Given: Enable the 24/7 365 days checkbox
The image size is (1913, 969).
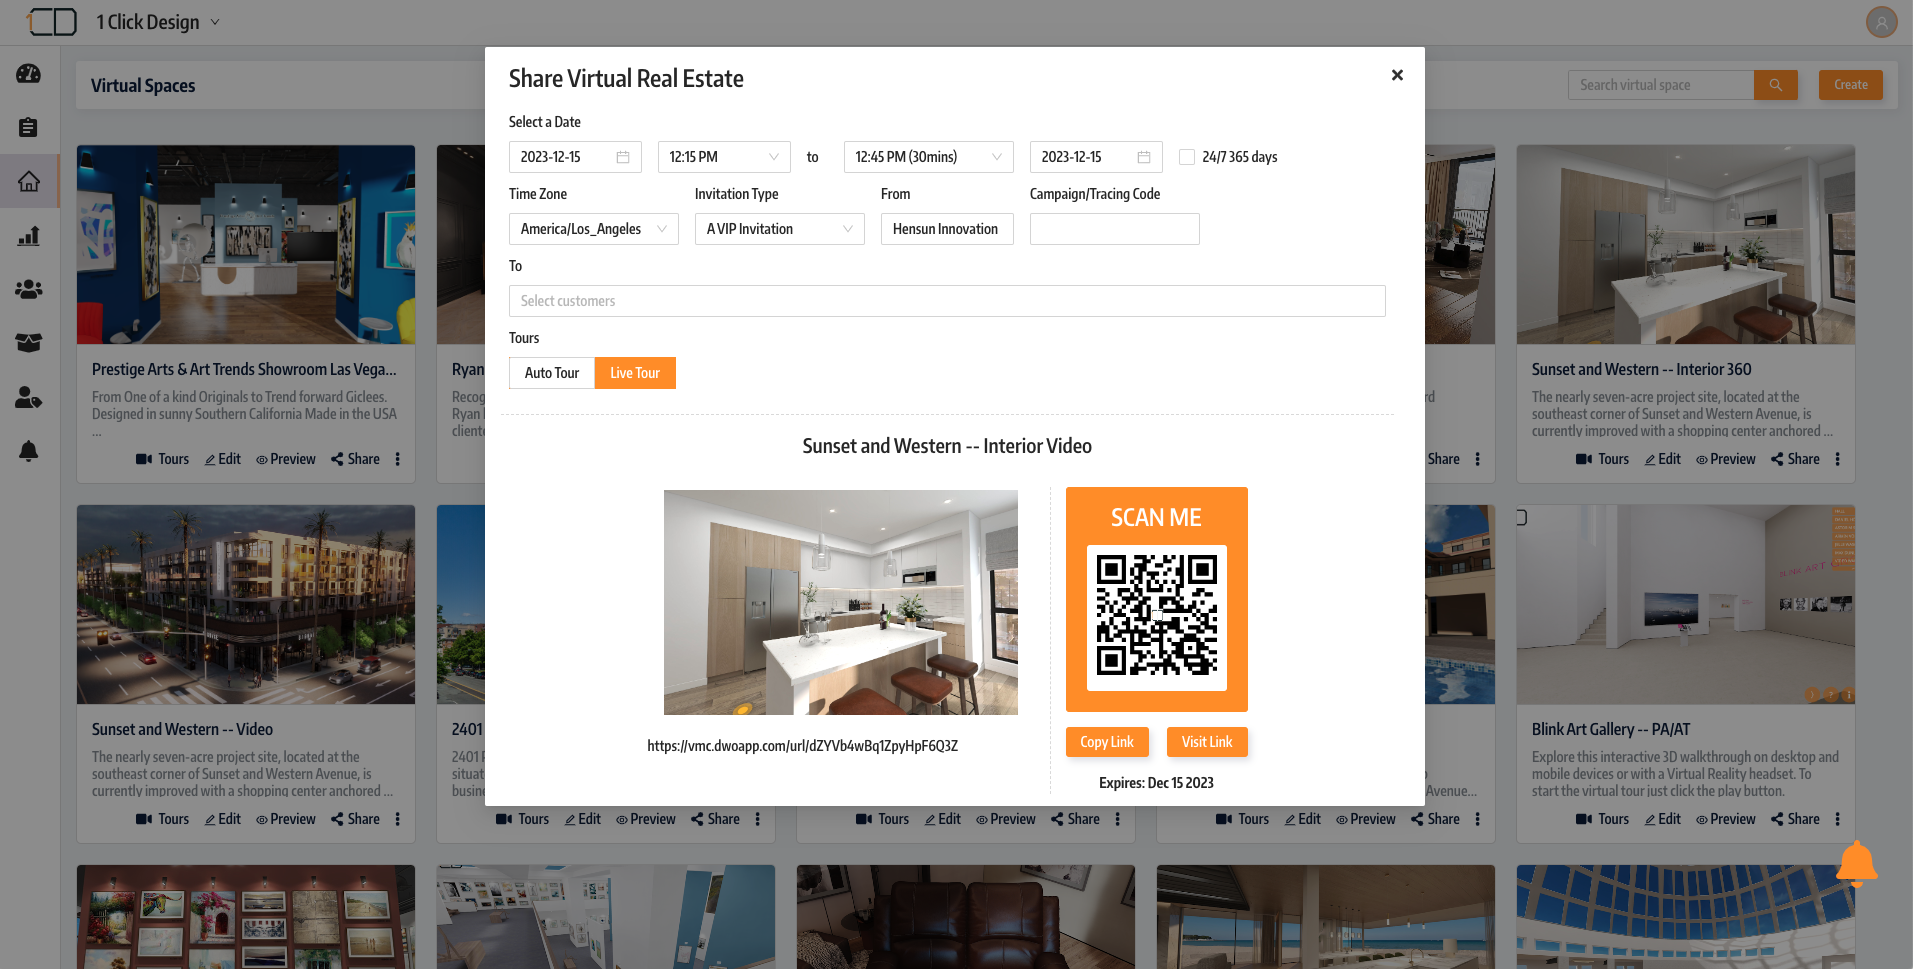Looking at the screenshot, I should click(1187, 157).
